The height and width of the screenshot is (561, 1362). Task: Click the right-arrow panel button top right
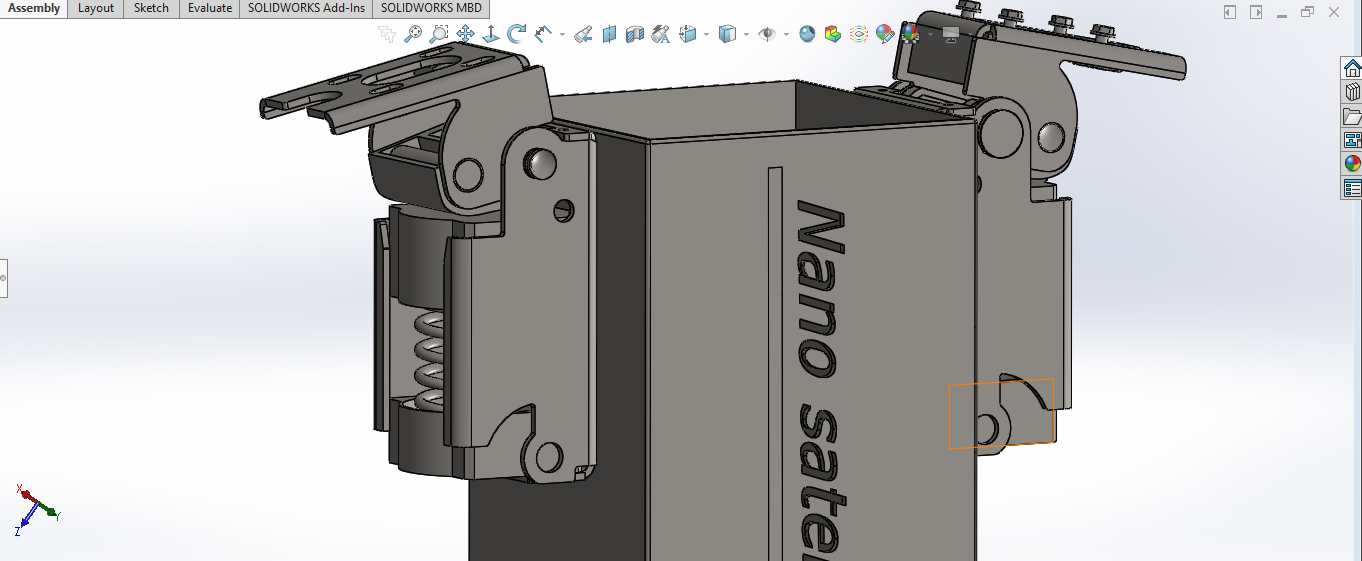point(1256,12)
